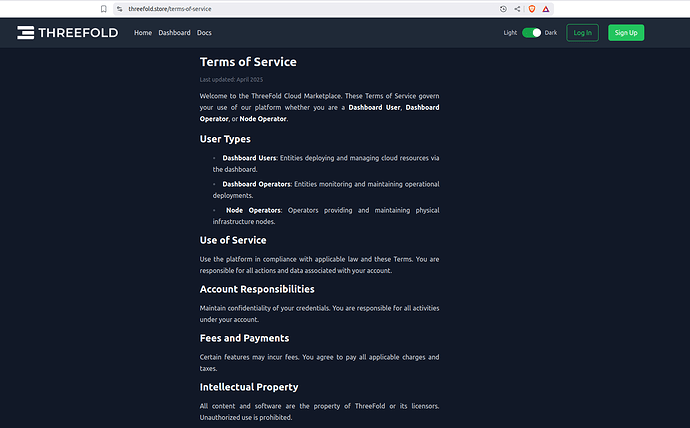Click 'Unauthorized use is prohibited.' sentence

[246, 417]
